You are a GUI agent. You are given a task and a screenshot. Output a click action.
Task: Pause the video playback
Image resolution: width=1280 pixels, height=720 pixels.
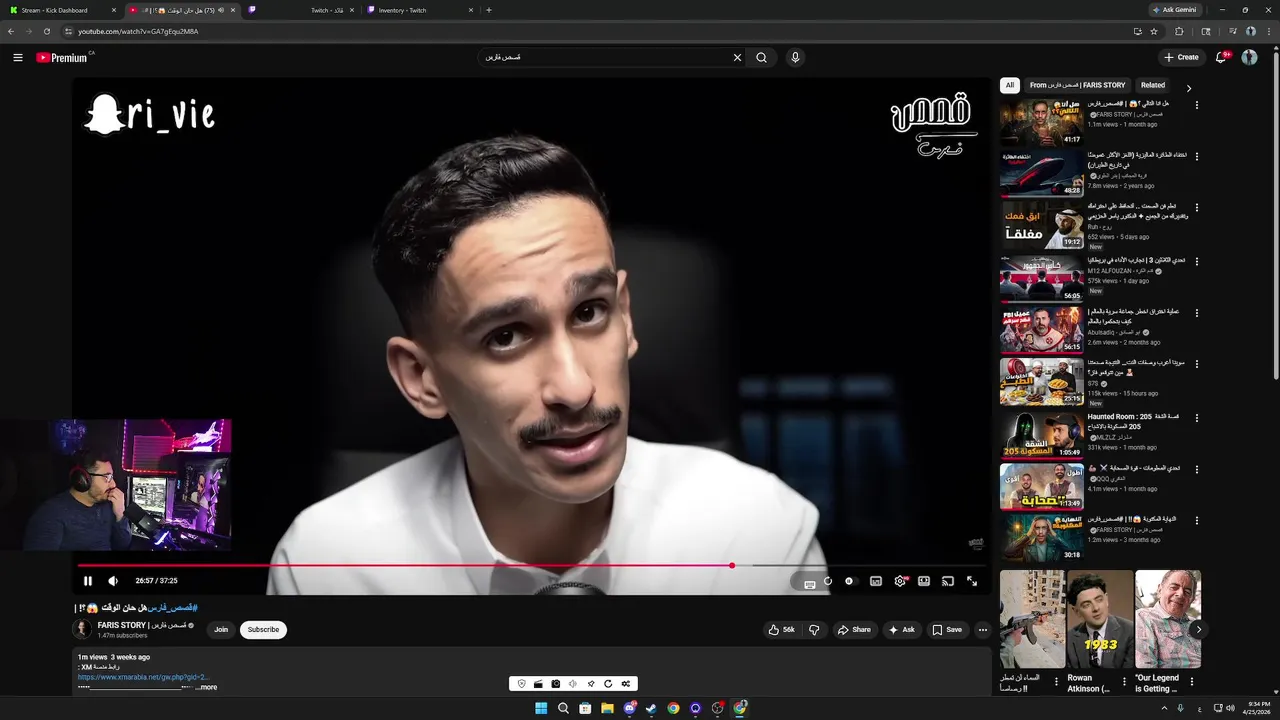click(88, 581)
